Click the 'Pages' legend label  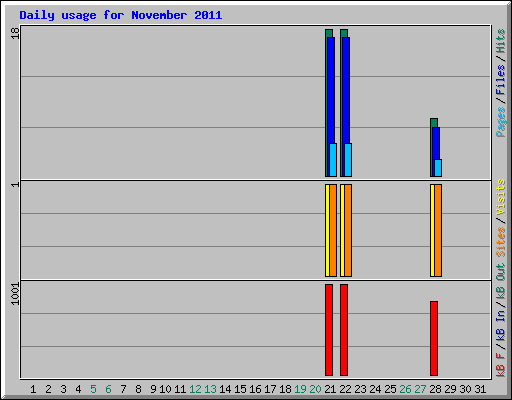500,122
